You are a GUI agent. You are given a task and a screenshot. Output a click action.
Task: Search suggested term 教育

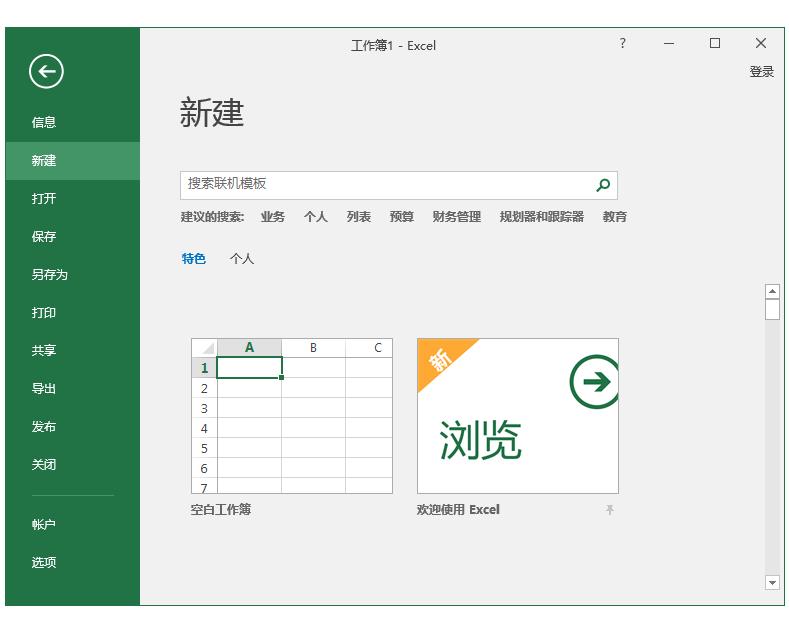pyautogui.click(x=614, y=217)
